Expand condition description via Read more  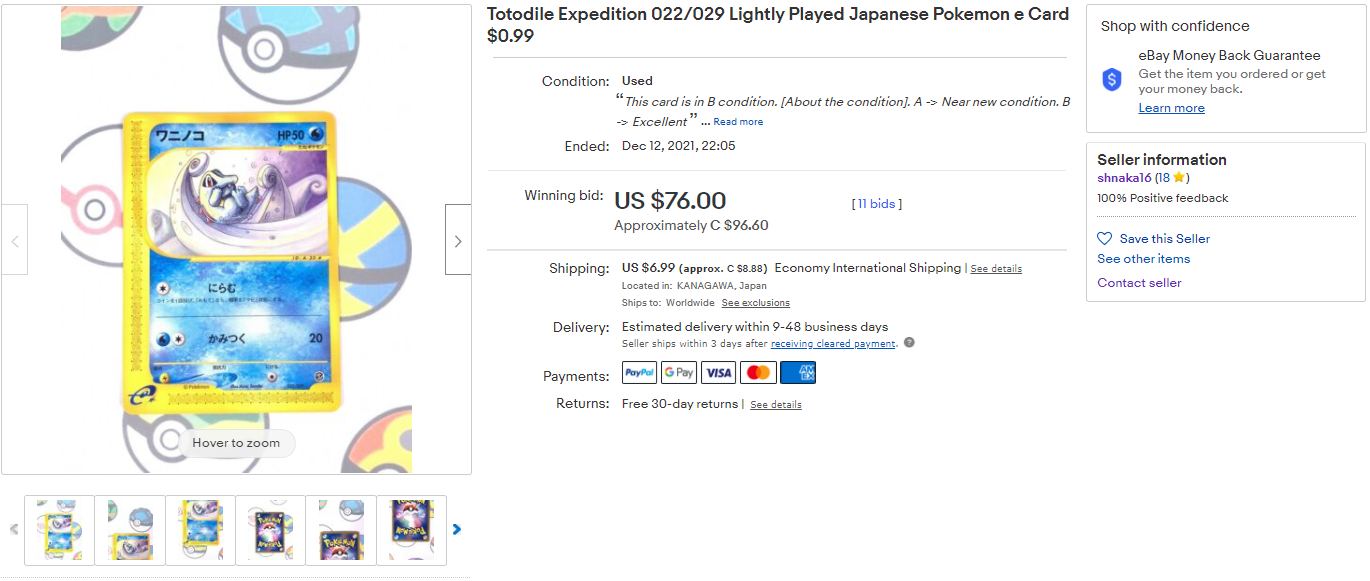tap(738, 122)
